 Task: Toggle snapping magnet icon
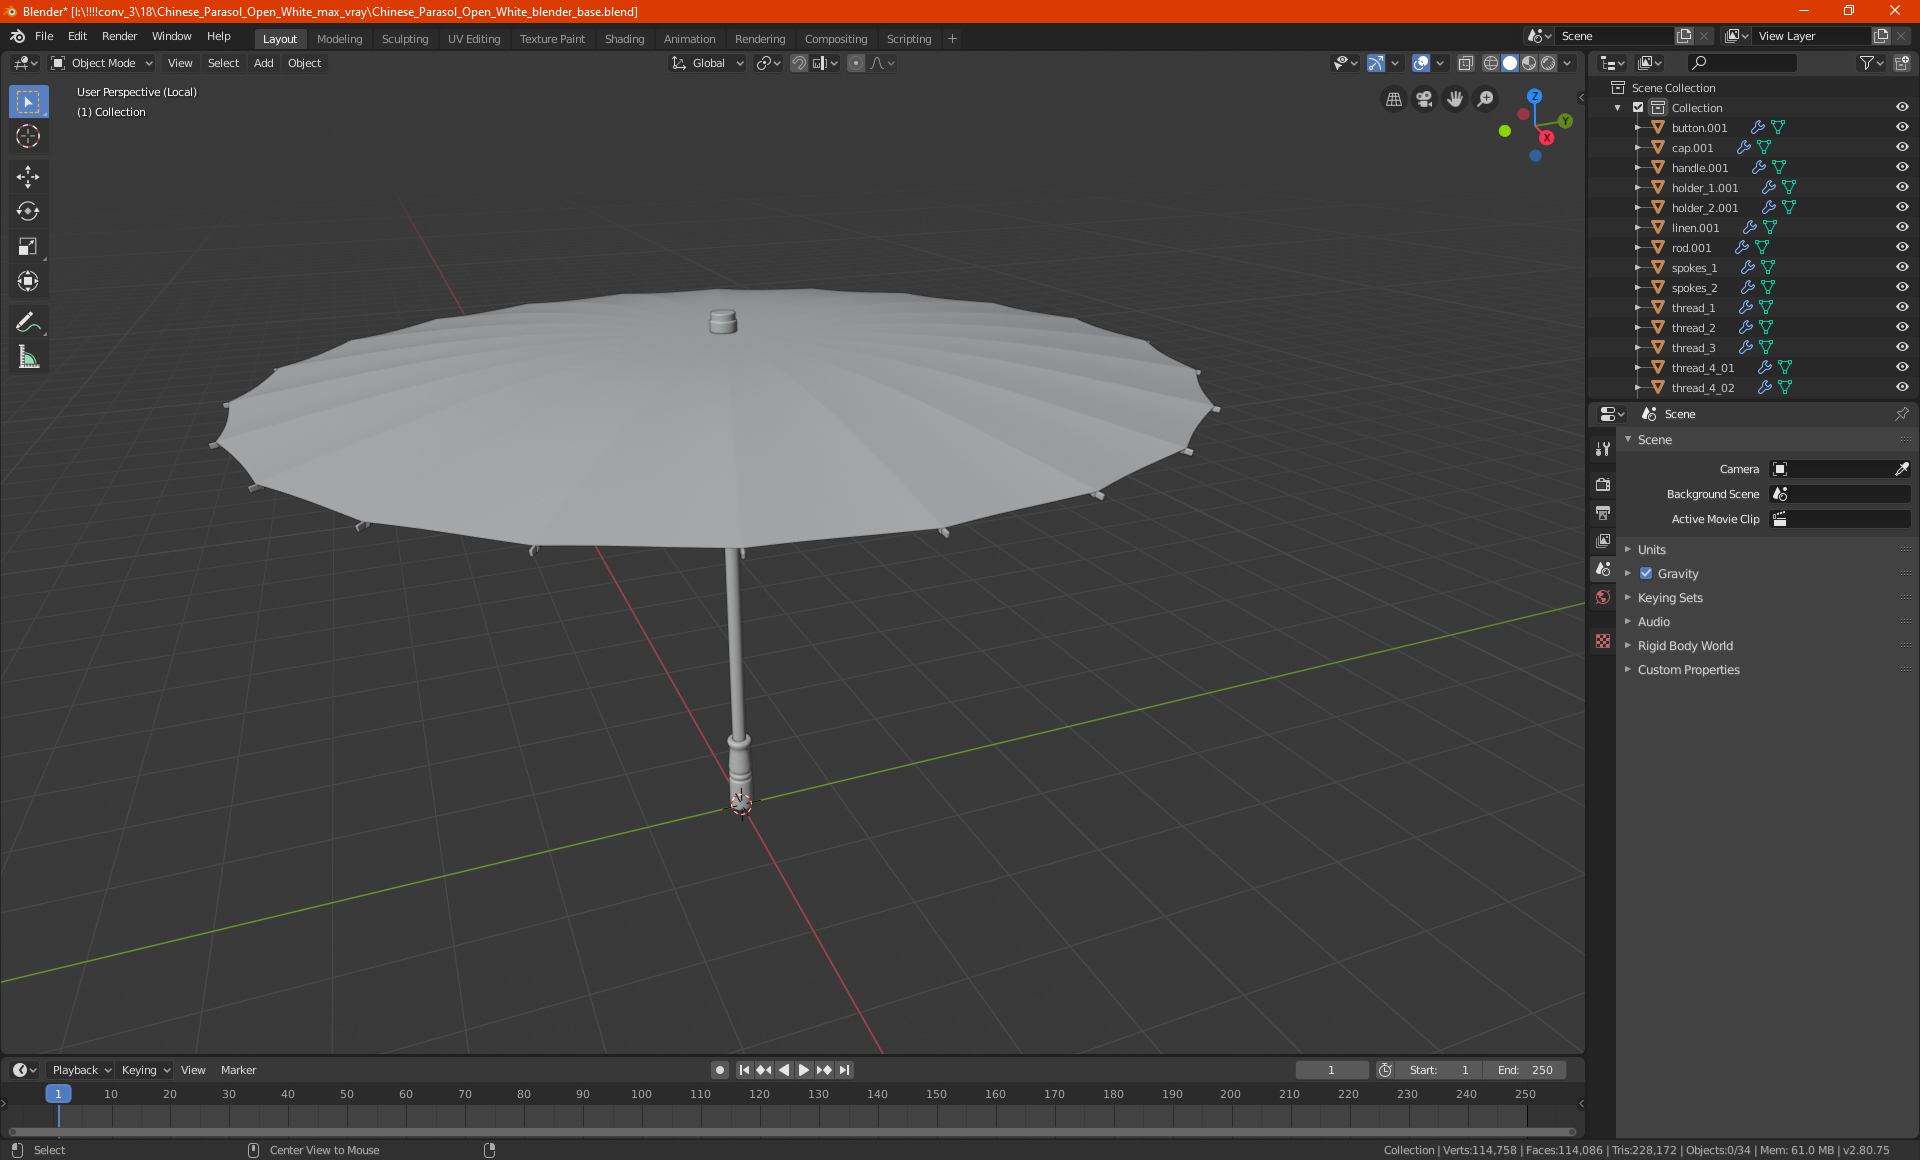tap(799, 63)
